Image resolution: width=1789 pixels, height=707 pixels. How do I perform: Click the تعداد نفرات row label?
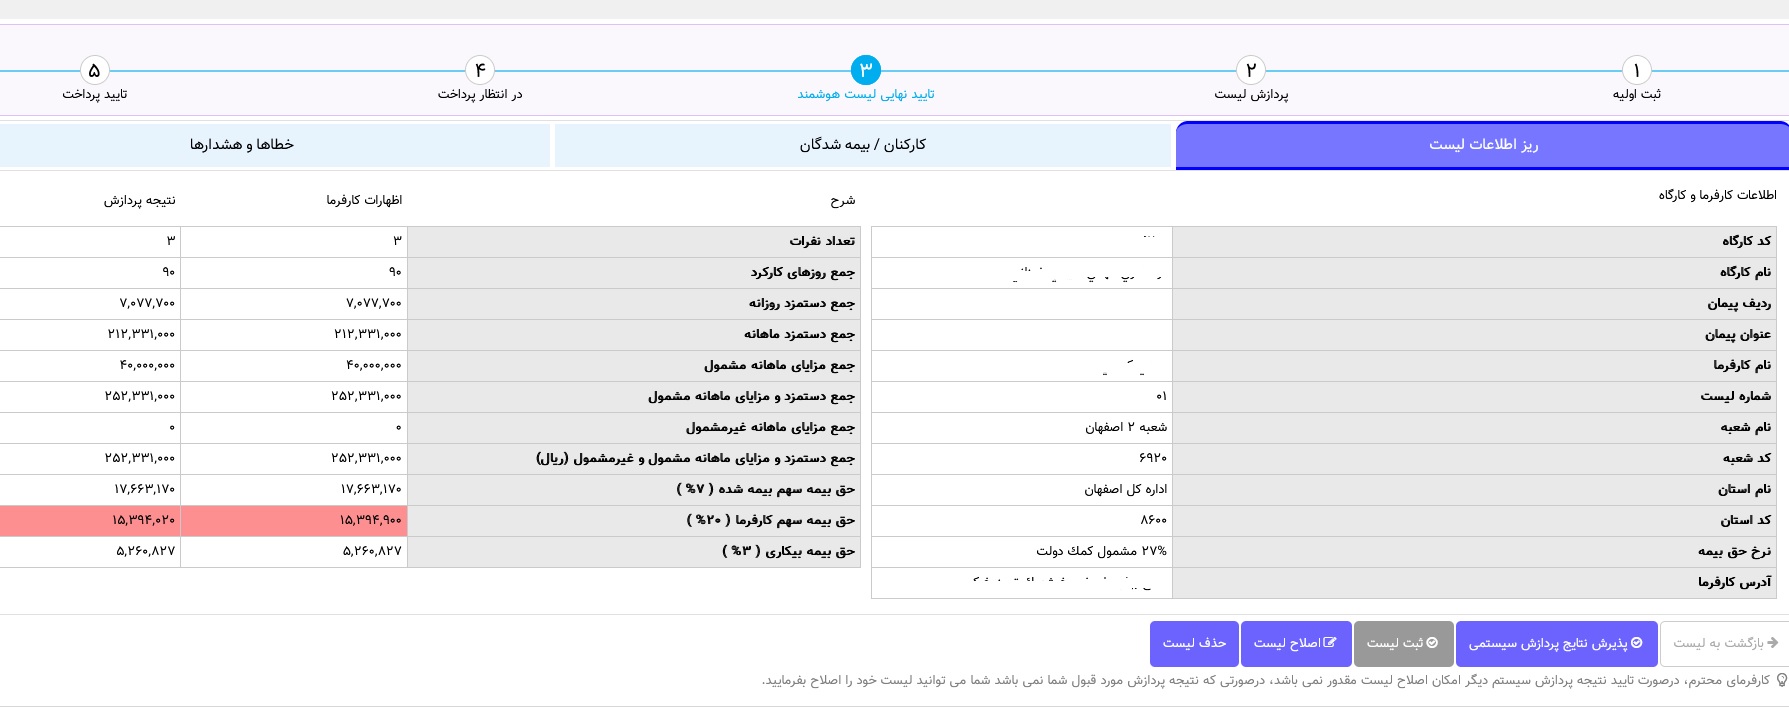(822, 241)
